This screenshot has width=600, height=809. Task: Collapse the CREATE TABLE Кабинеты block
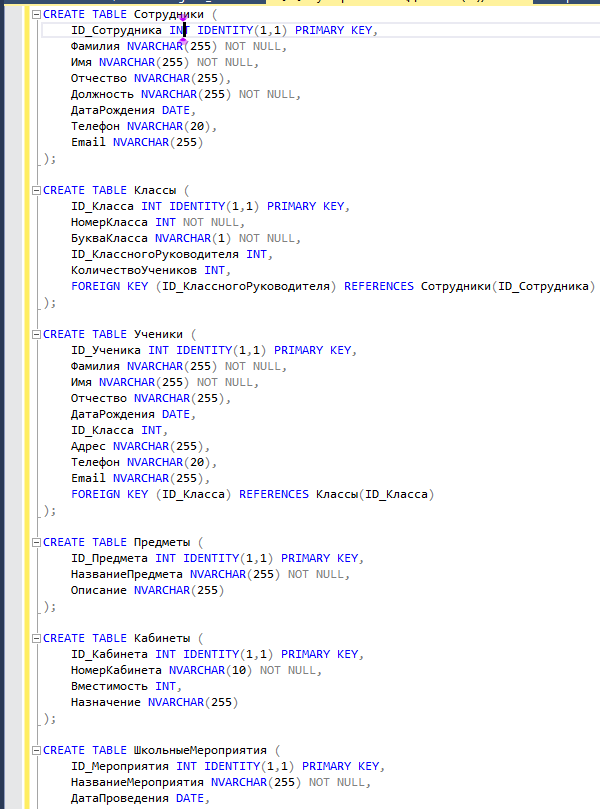click(36, 638)
